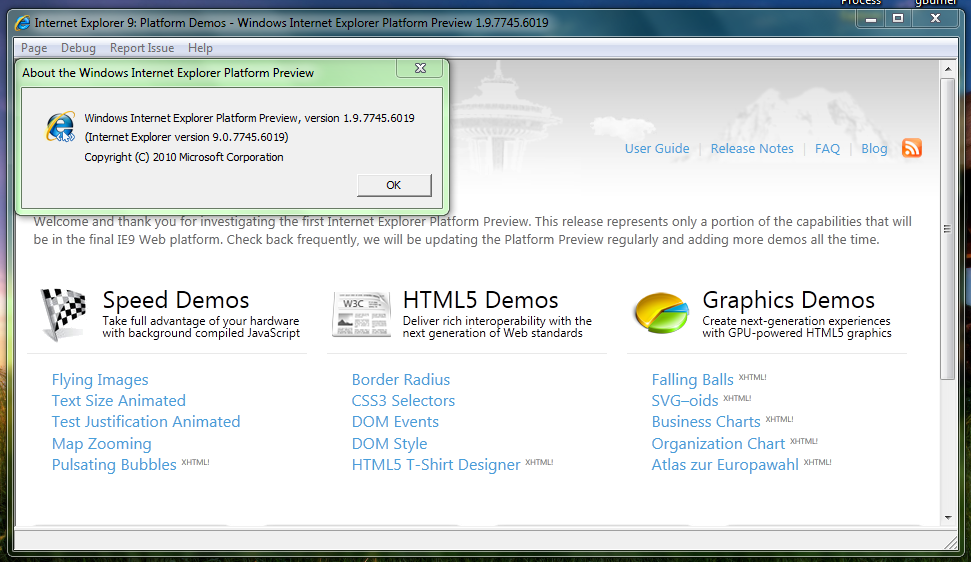The image size is (971, 562).
Task: Open the Release Notes link
Action: click(x=752, y=149)
